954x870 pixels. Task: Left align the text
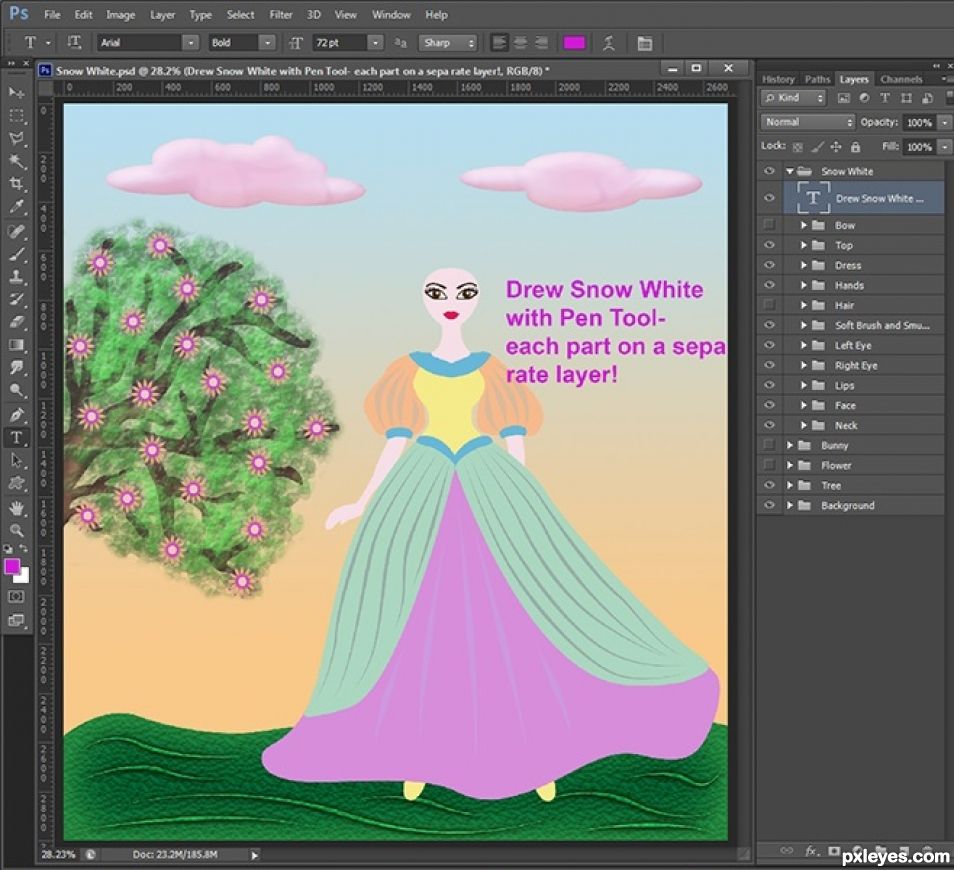click(x=499, y=43)
